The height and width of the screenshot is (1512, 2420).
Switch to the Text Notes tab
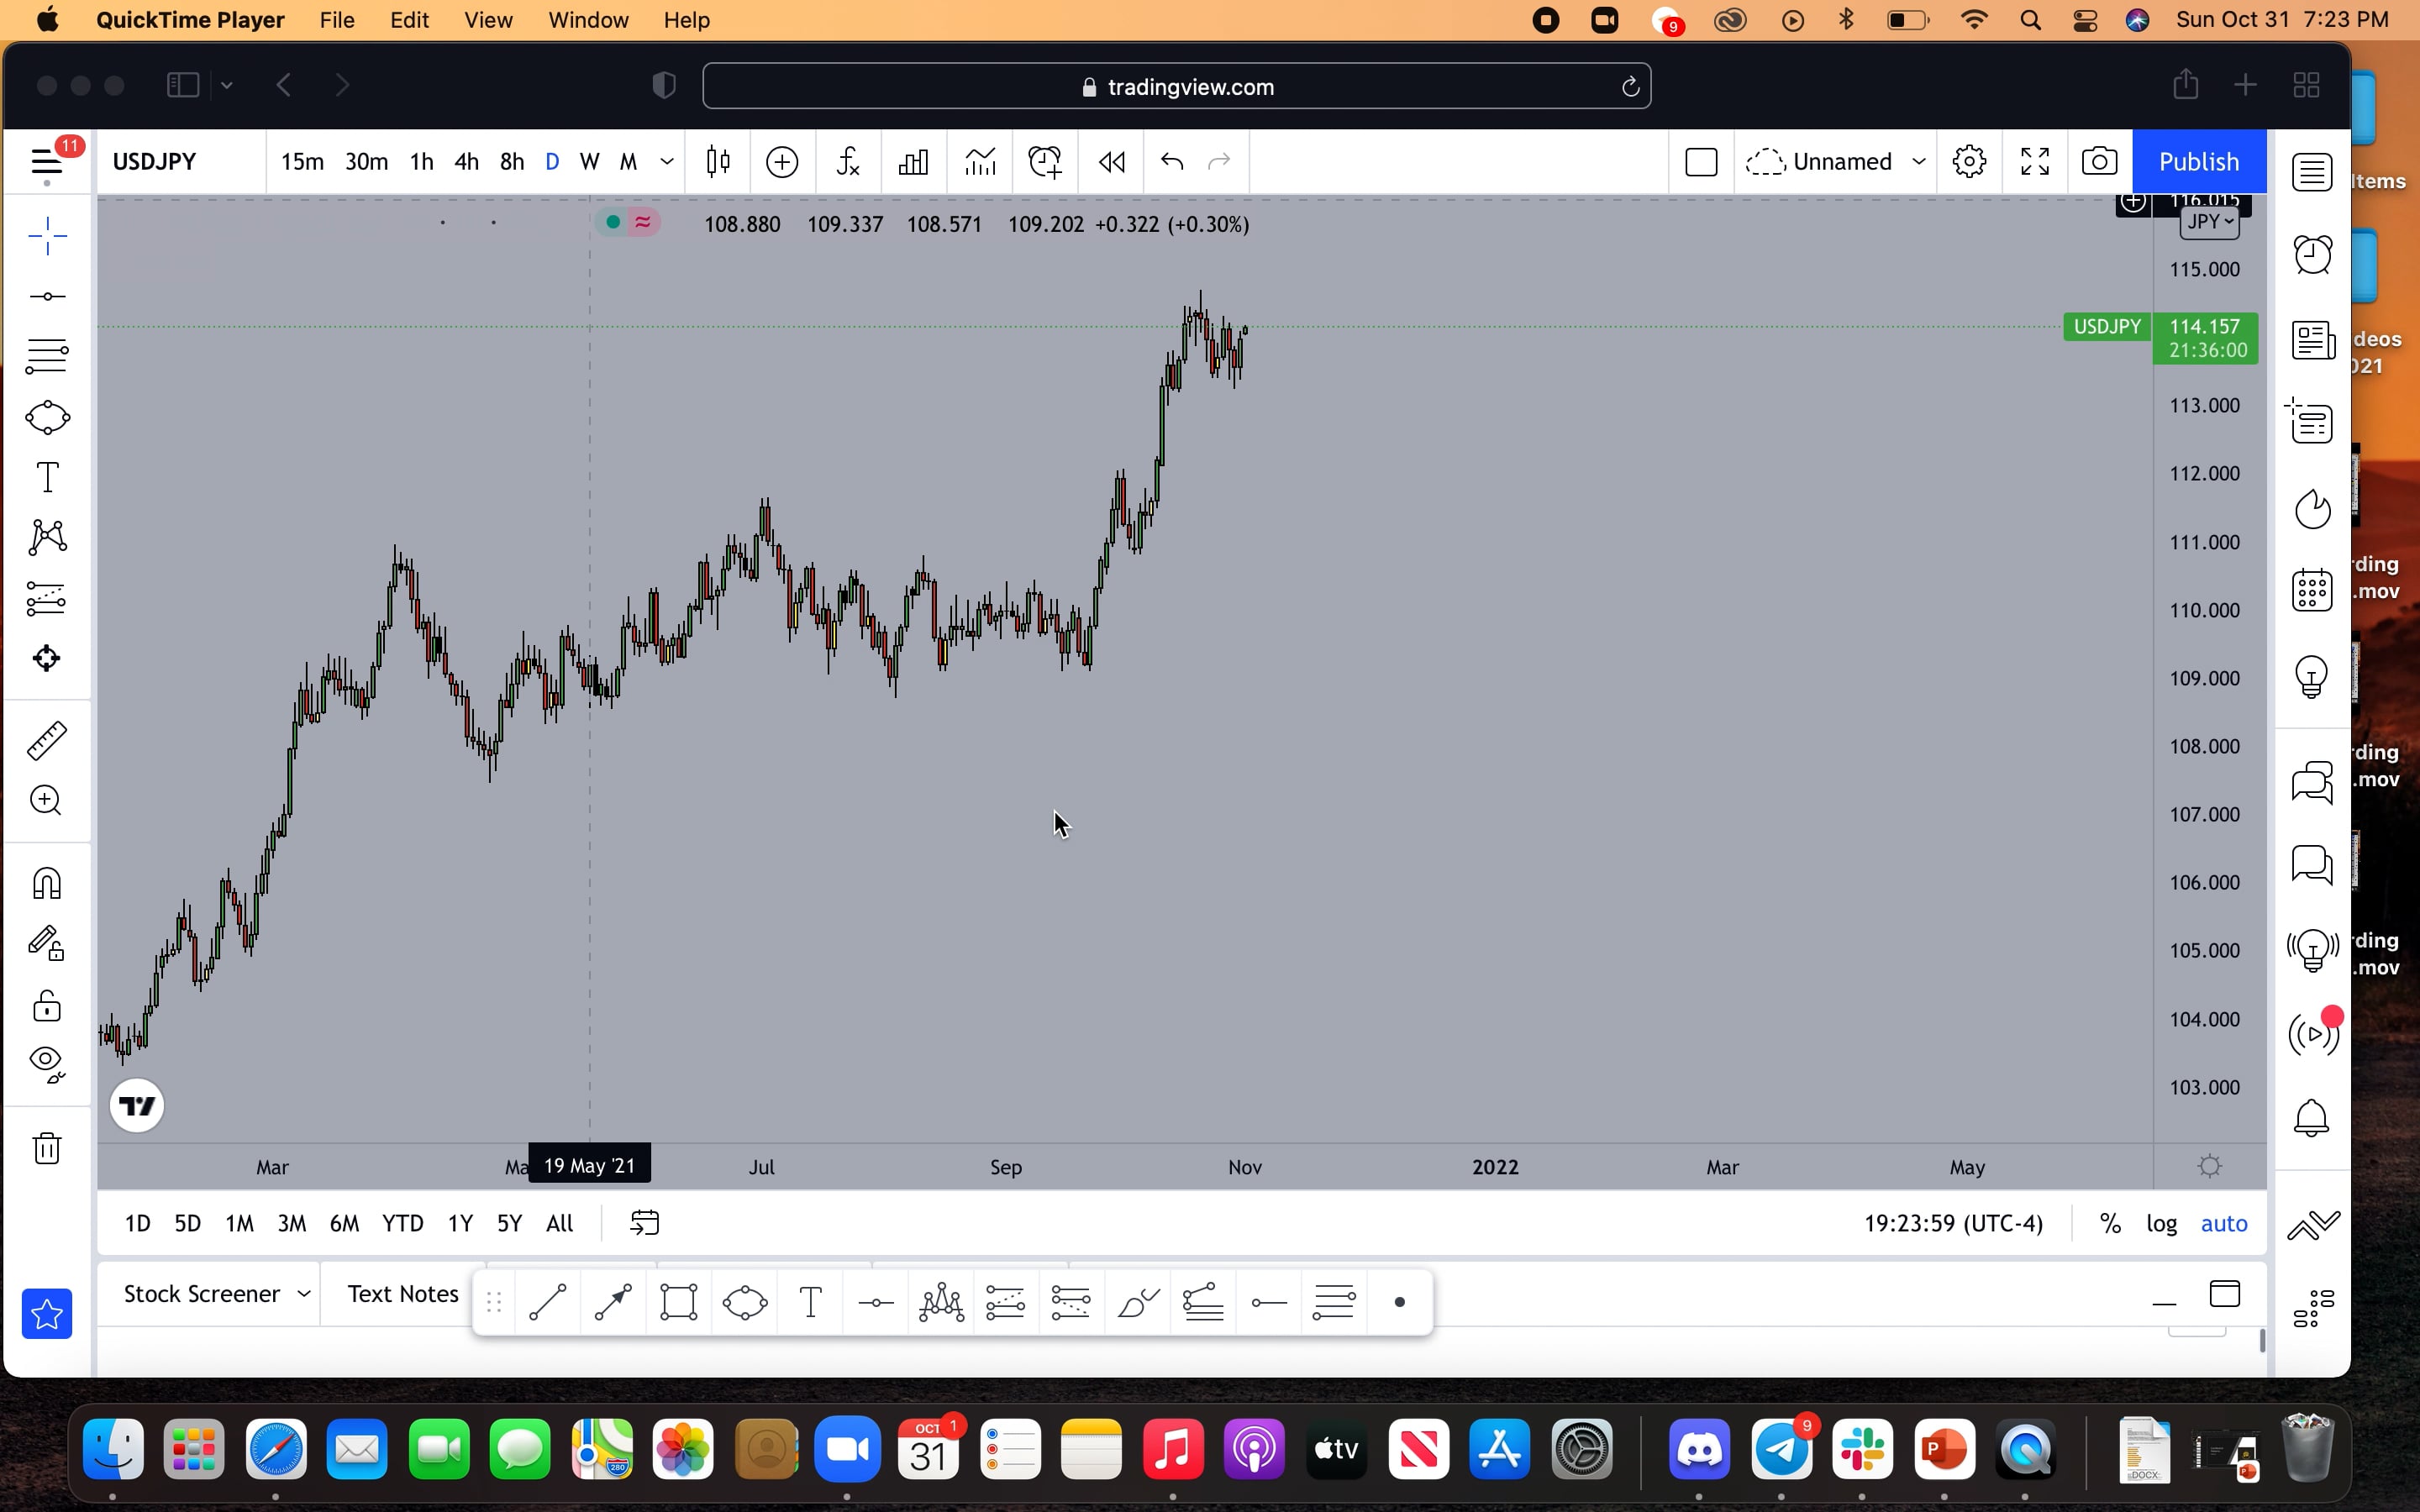[401, 1293]
